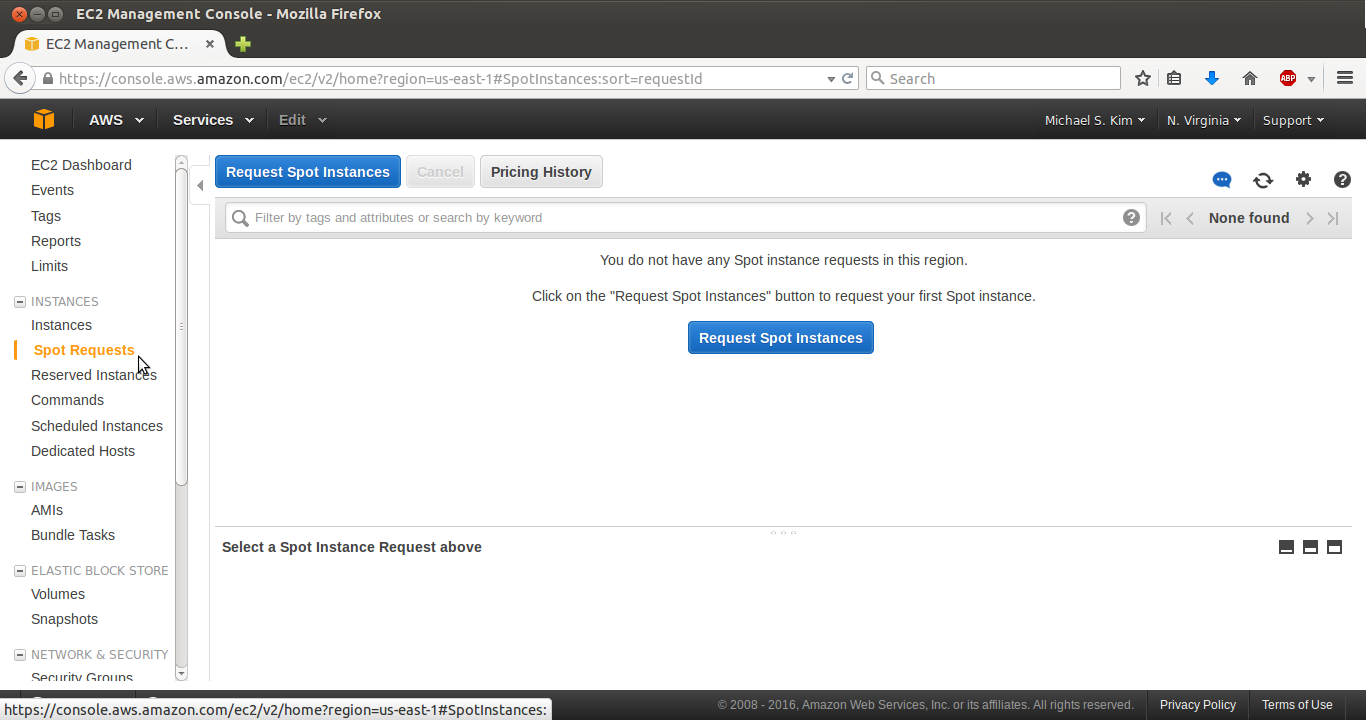Click the filter by tags search field
The height and width of the screenshot is (720, 1366).
point(686,217)
